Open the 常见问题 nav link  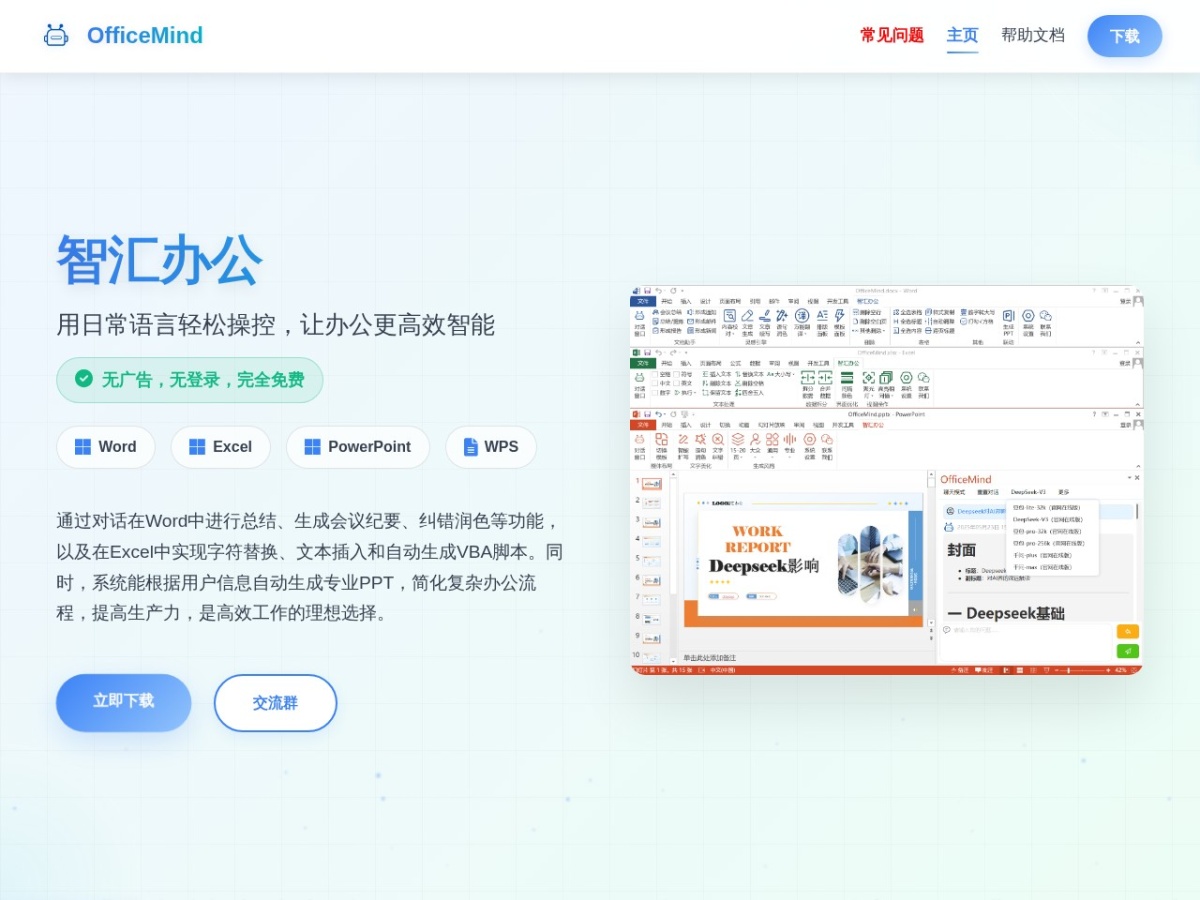click(x=892, y=35)
